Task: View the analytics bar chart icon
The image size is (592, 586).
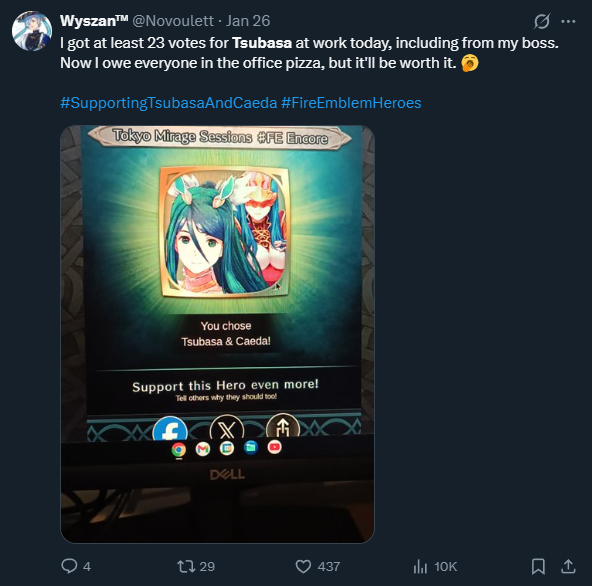Action: 420,566
